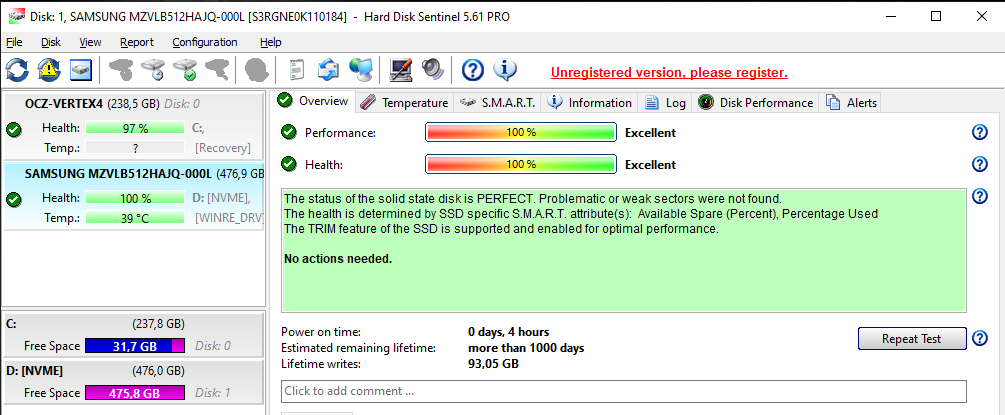Click the speaker sound toolbar icon
Screen dimensions: 1005x415
[x=433, y=69]
